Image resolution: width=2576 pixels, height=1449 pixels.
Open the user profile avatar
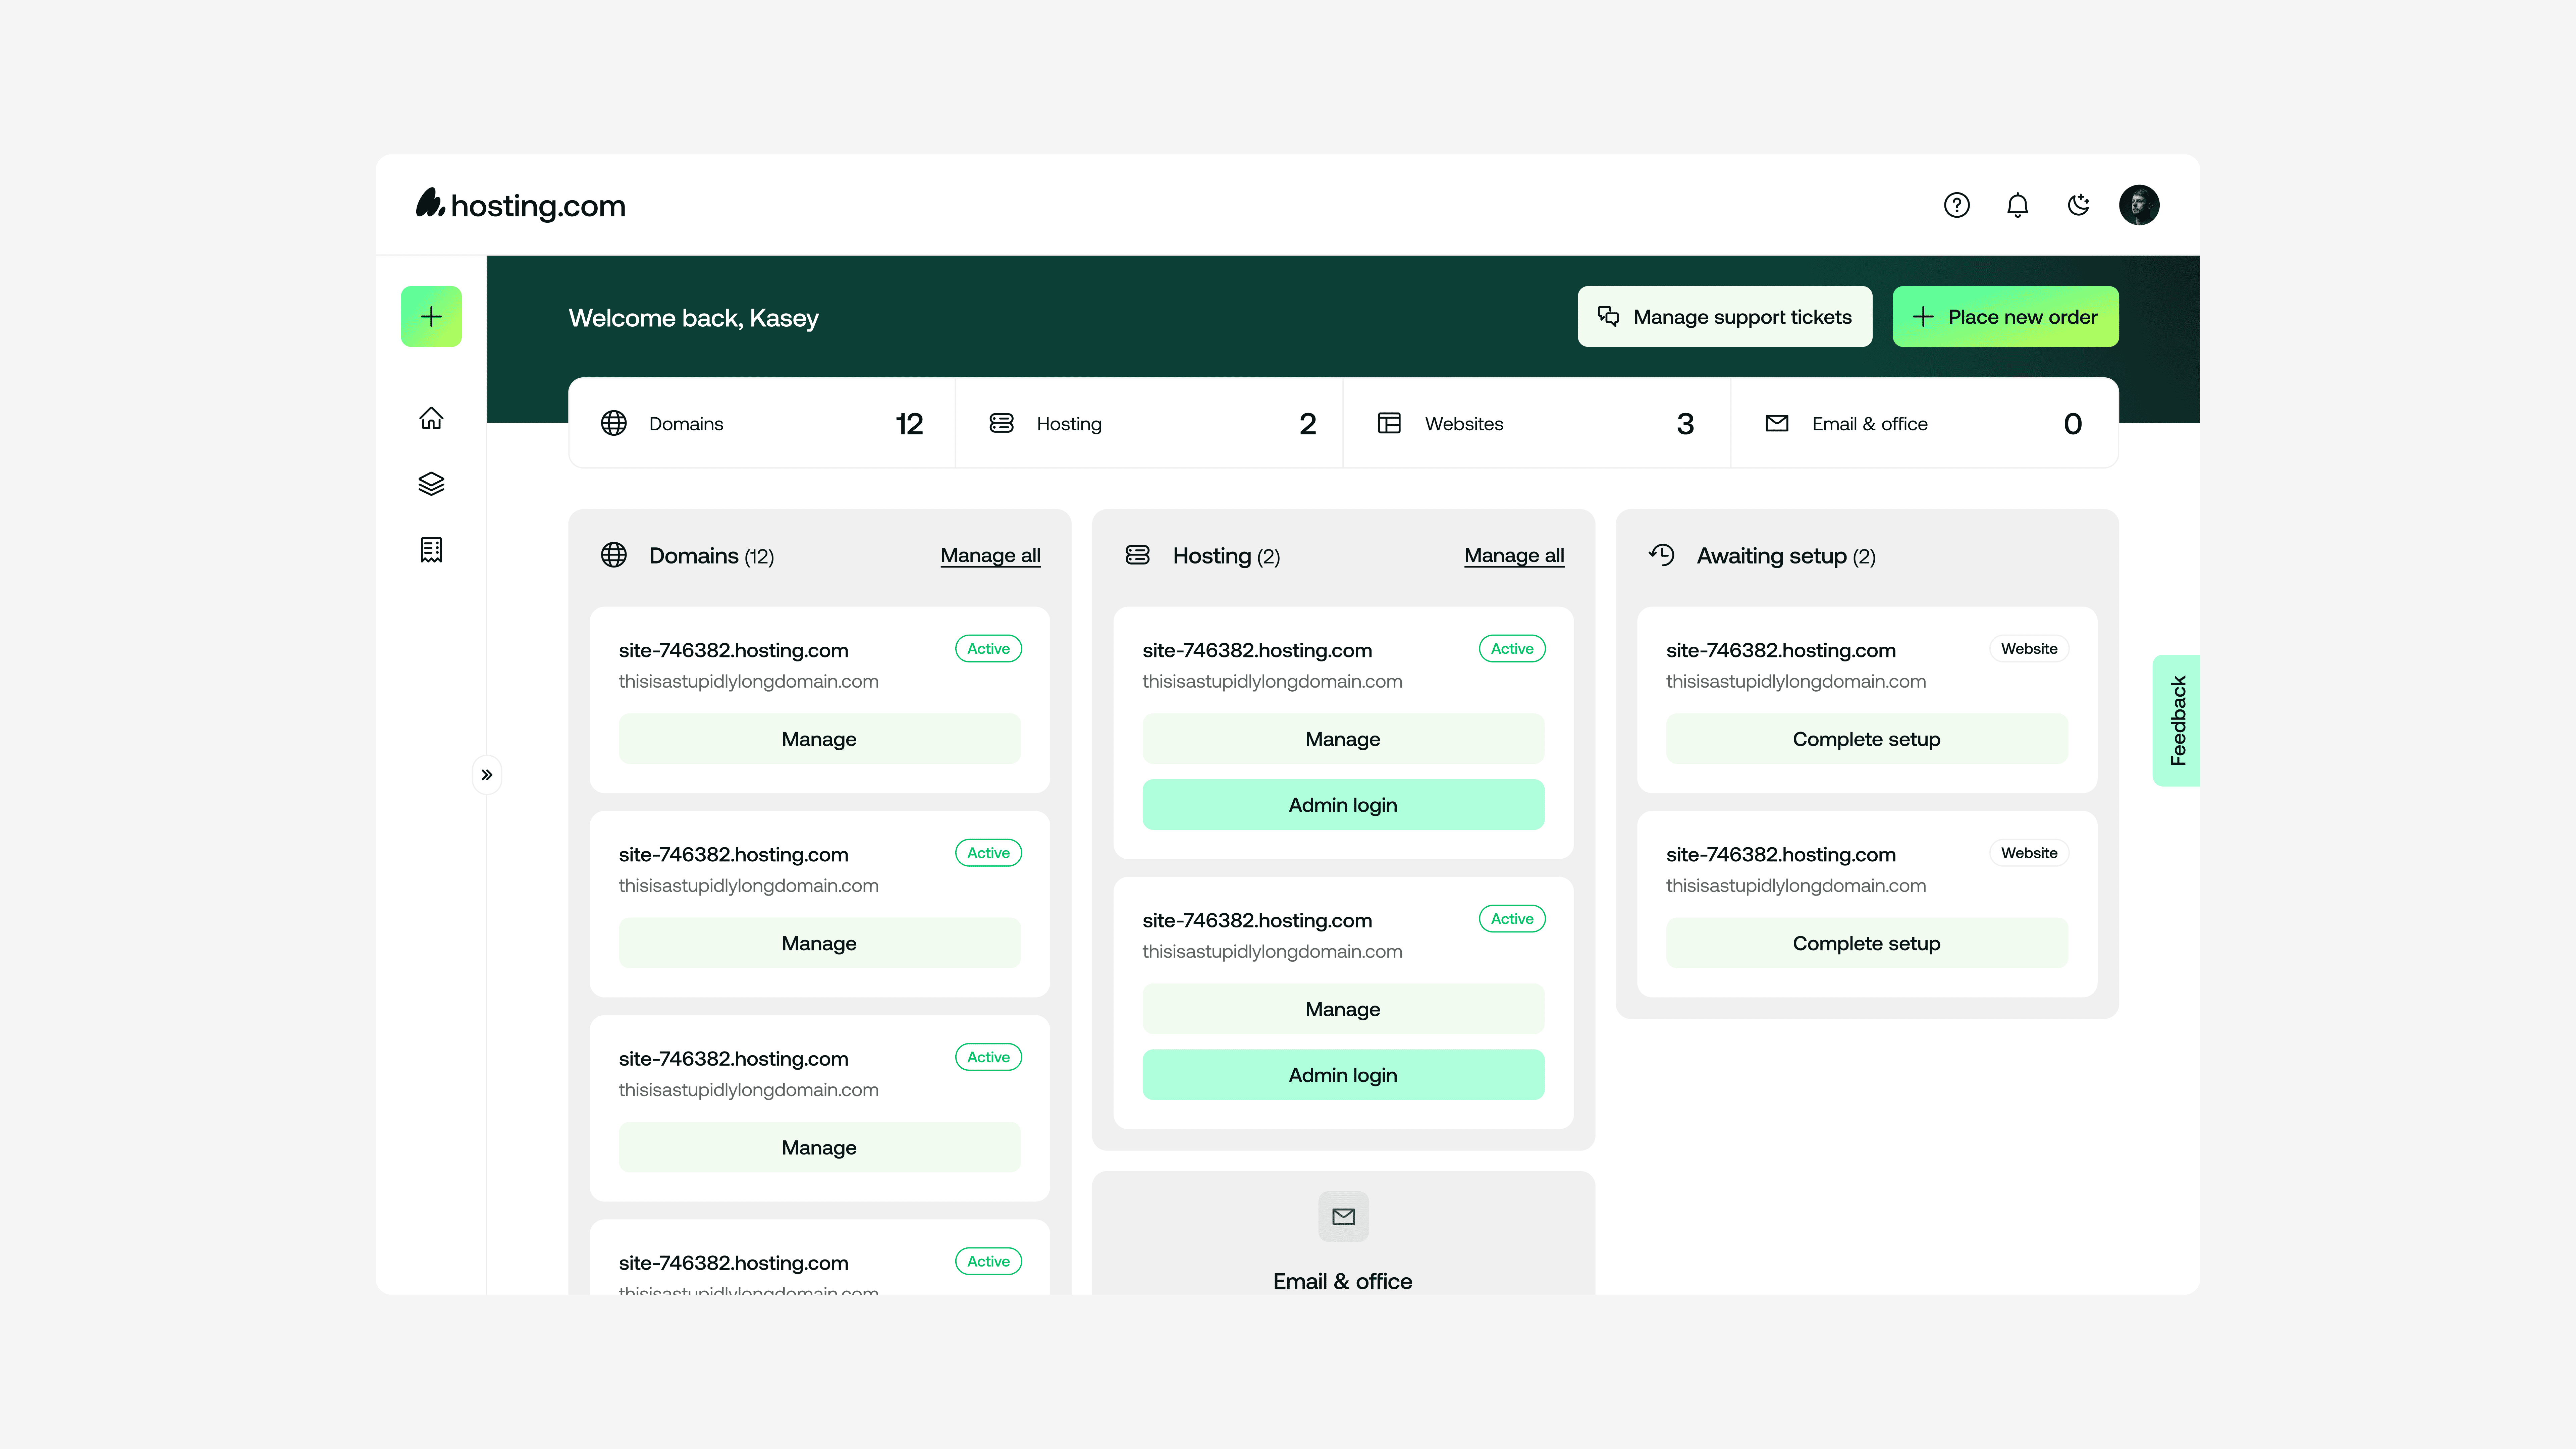2139,205
